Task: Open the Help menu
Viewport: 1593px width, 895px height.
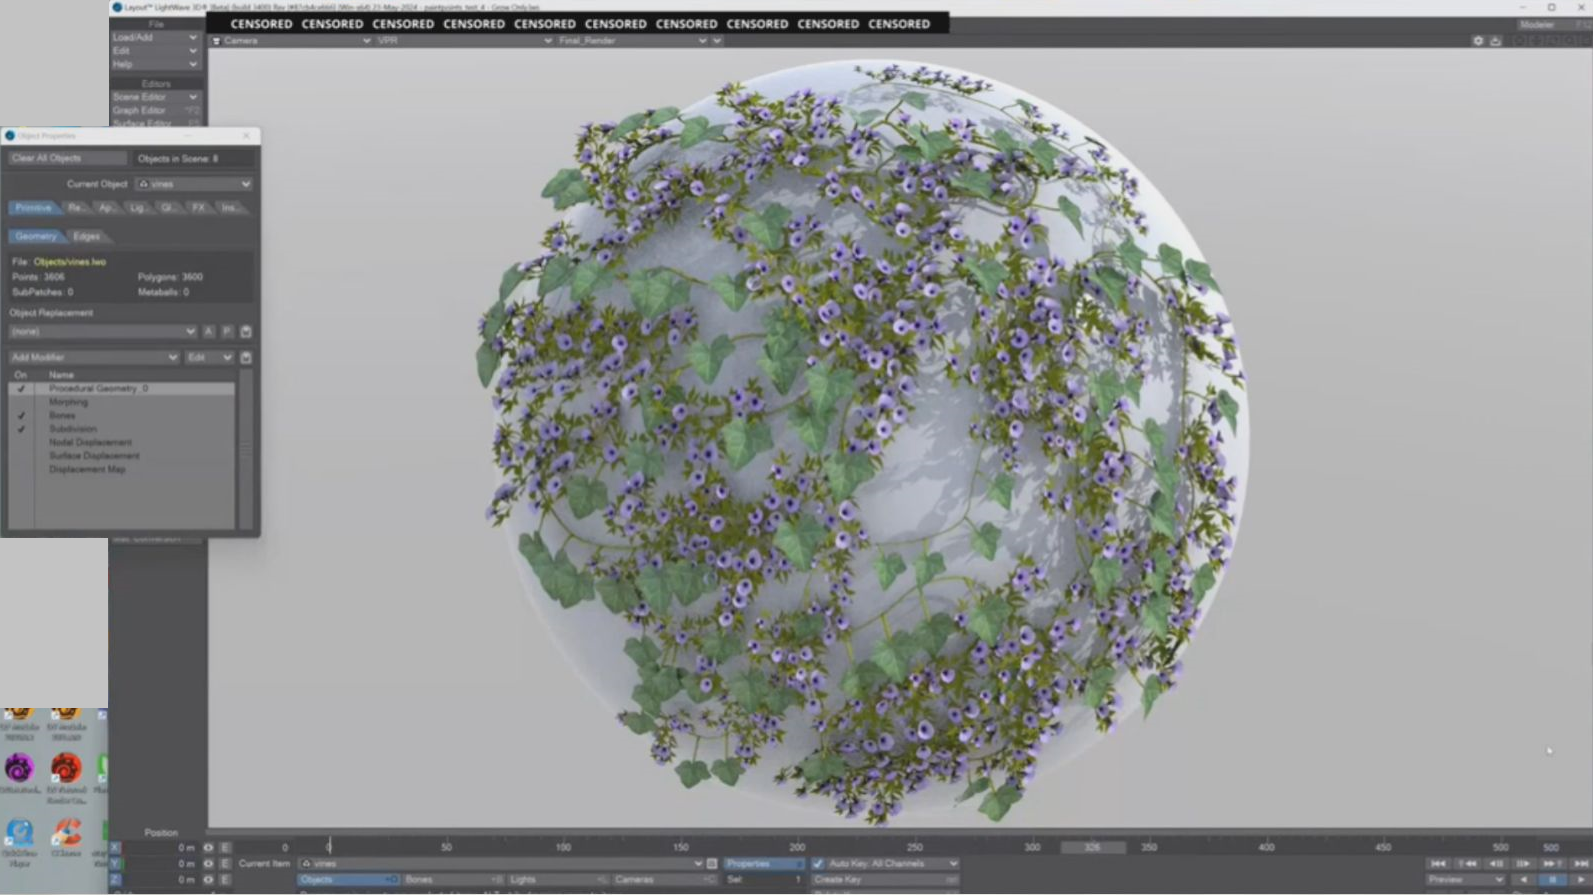Action: [155, 65]
